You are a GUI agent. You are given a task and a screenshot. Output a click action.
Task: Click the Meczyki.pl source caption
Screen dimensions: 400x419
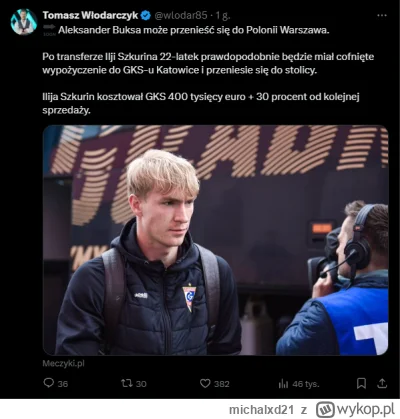point(63,363)
